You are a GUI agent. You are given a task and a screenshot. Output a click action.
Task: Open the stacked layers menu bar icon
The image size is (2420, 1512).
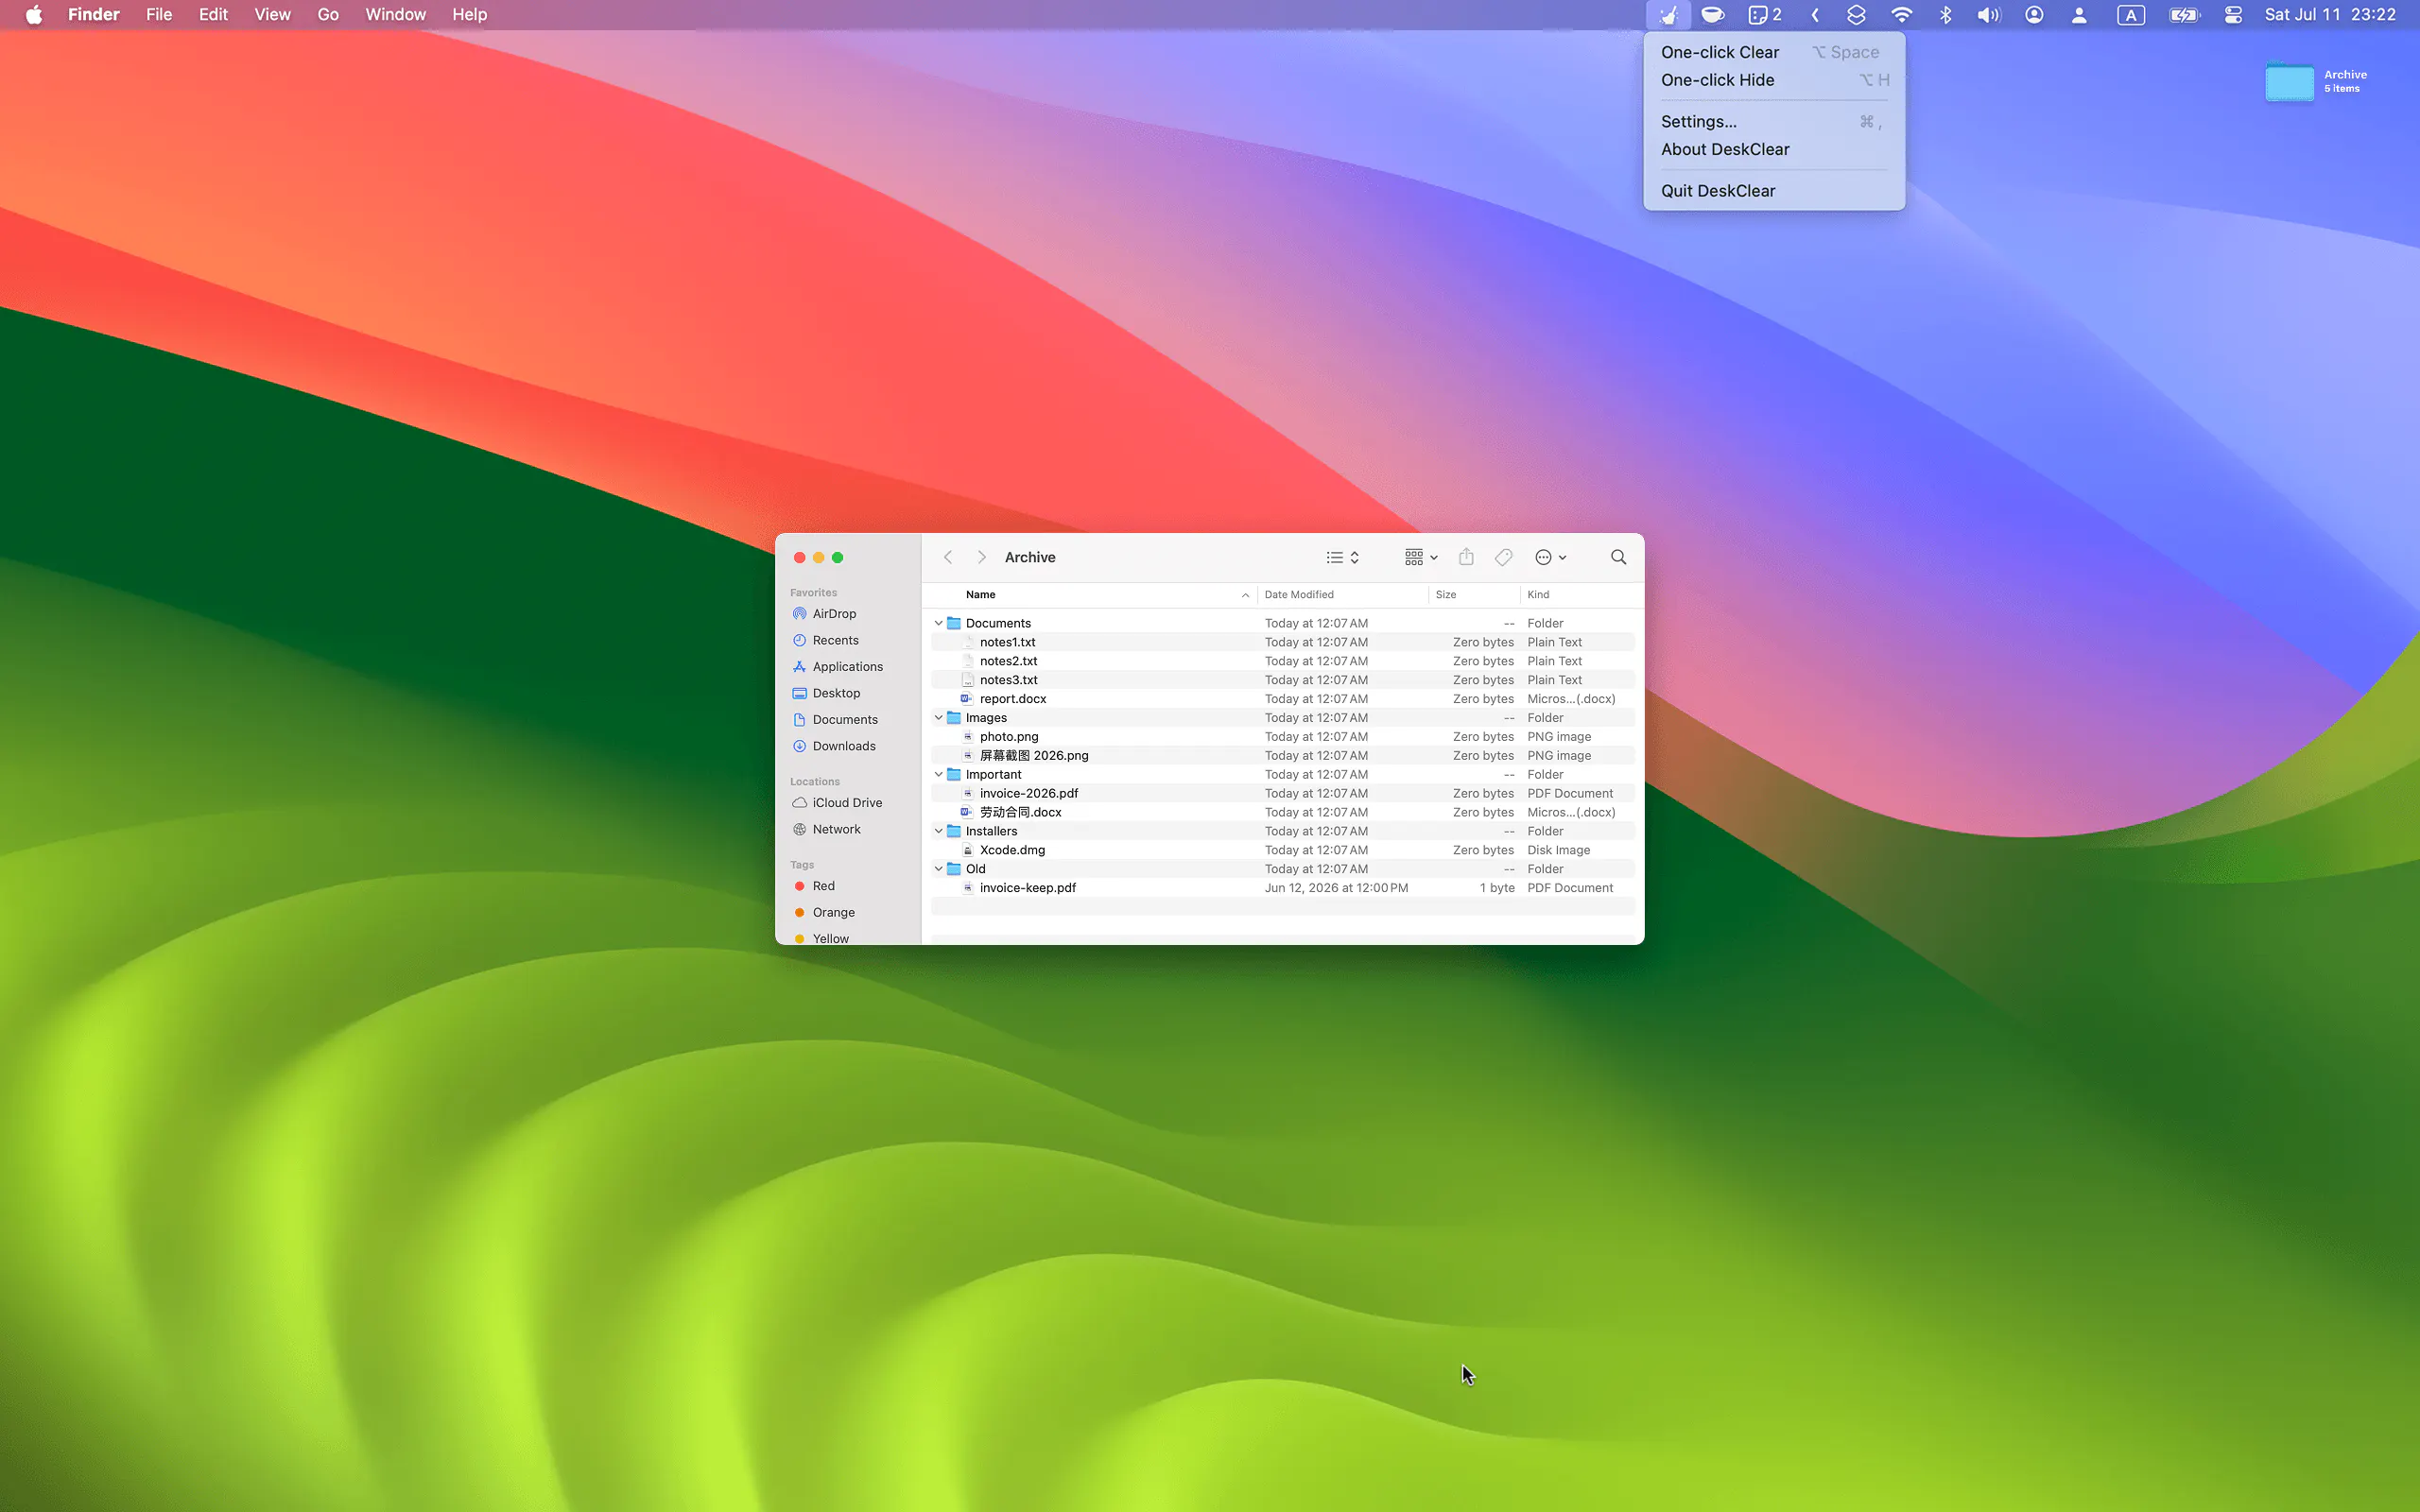pyautogui.click(x=1856, y=15)
